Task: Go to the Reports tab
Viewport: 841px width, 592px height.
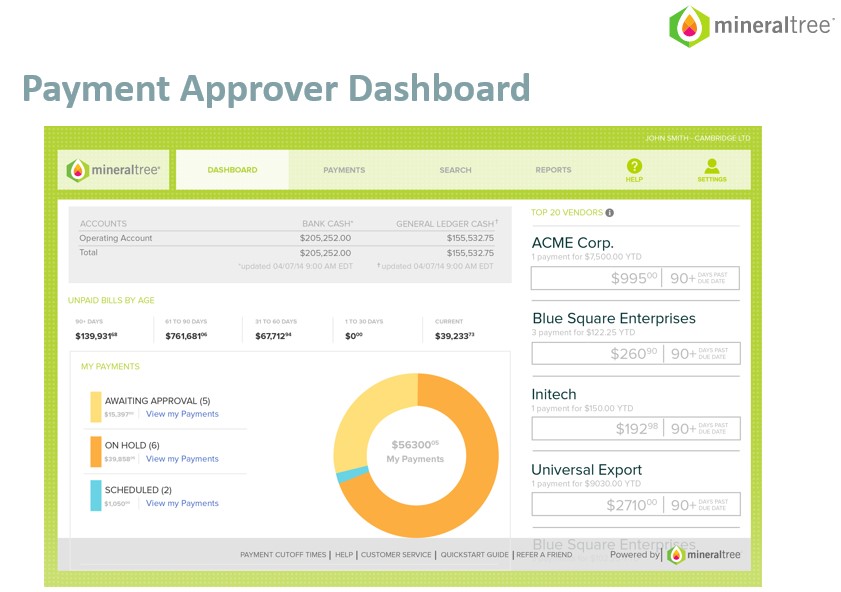Action: click(553, 170)
